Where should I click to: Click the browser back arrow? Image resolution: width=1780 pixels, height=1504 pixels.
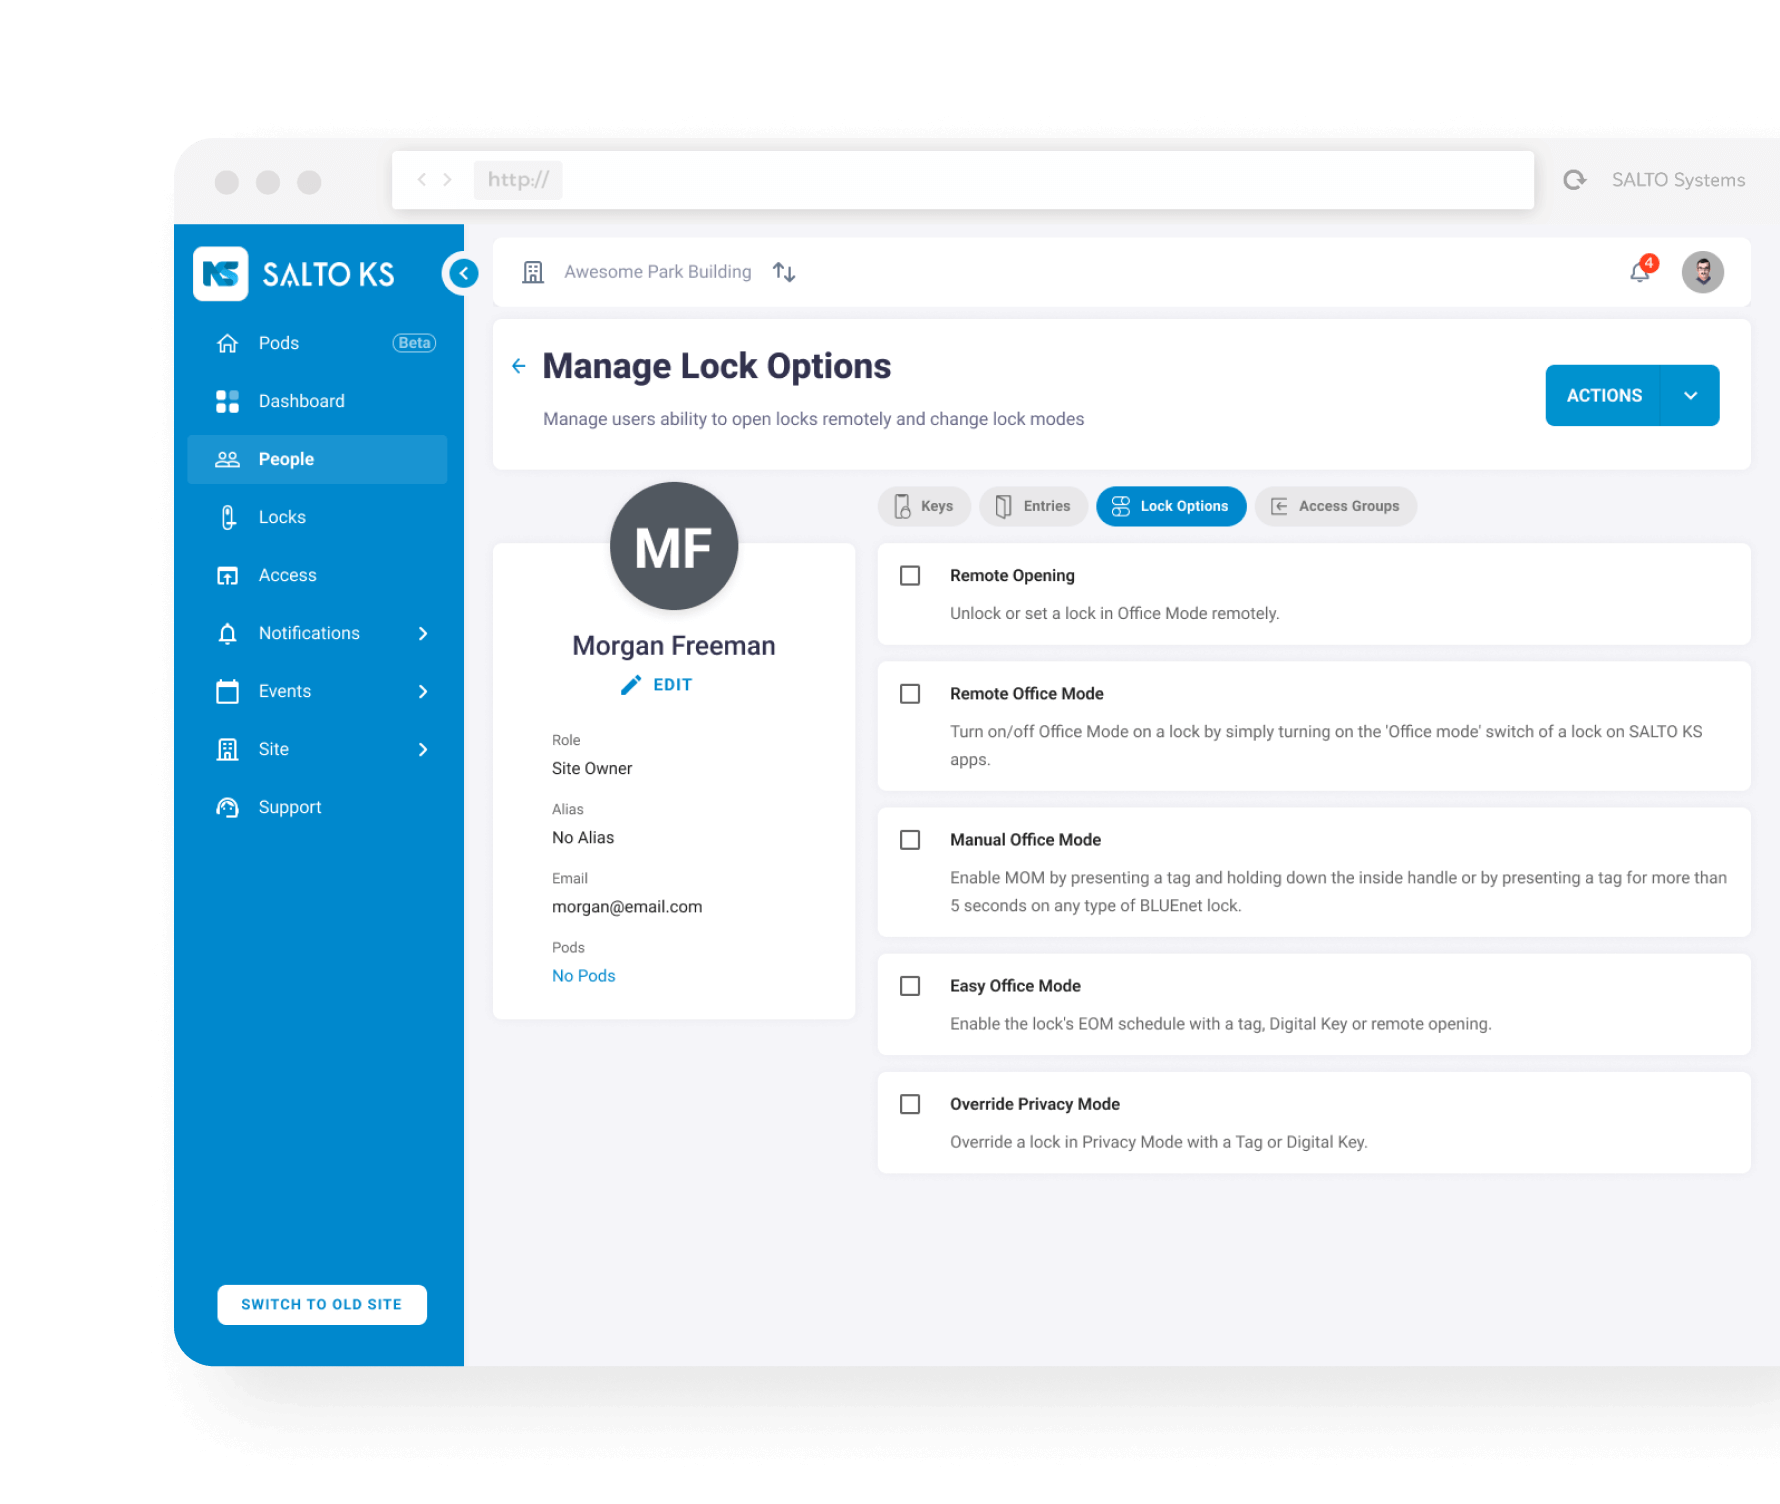[x=422, y=180]
